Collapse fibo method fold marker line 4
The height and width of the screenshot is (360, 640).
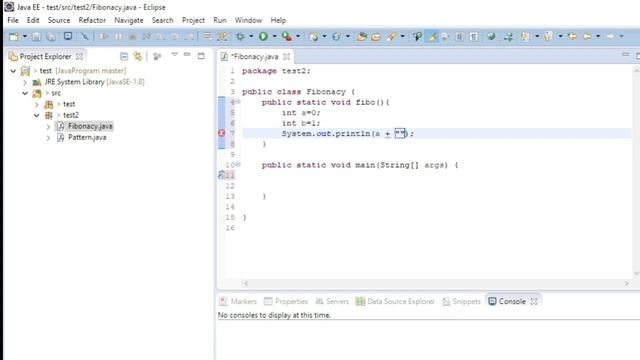coord(238,102)
